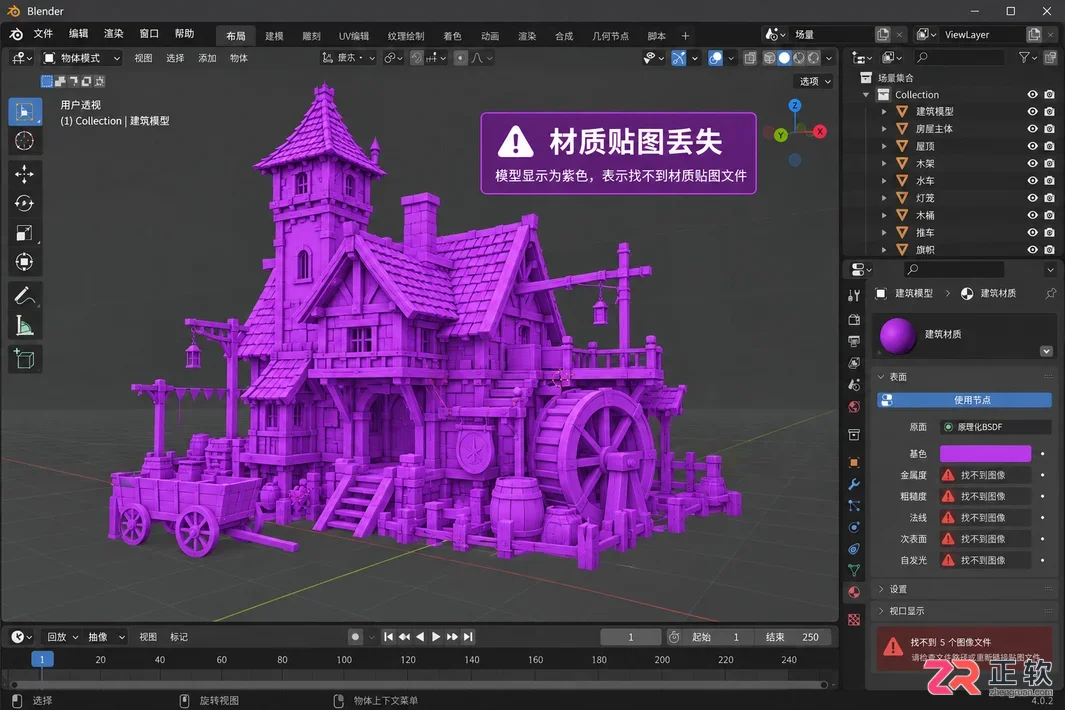This screenshot has width=1065, height=710.
Task: Click the purple 基色 color swatch
Action: click(x=986, y=453)
